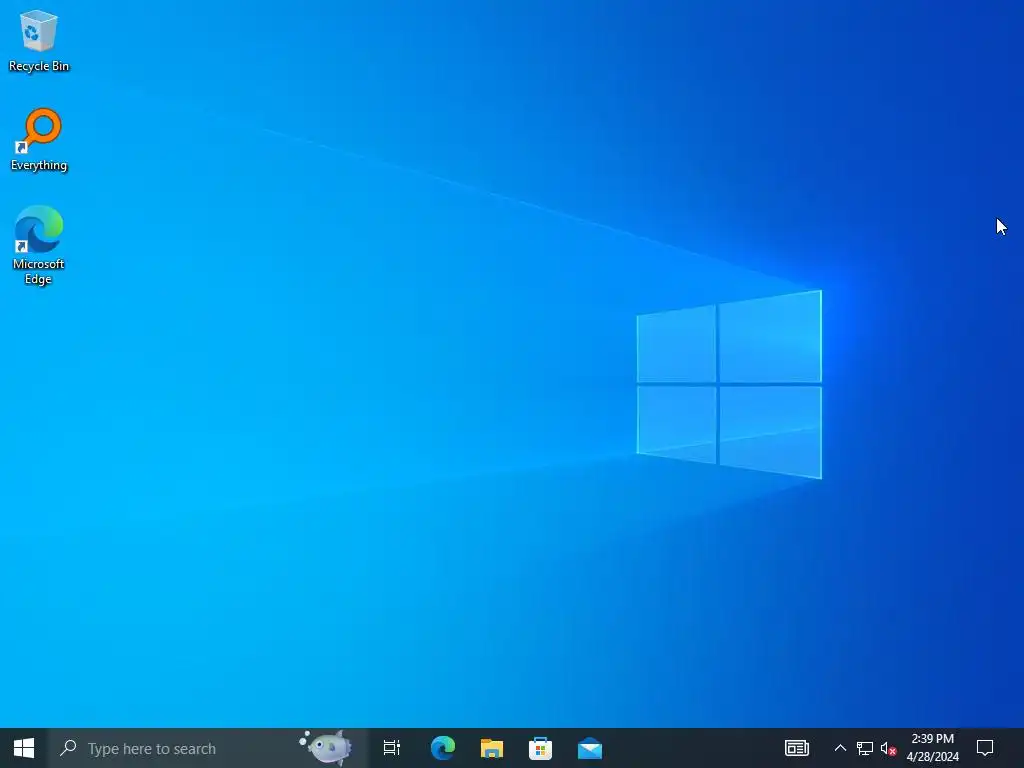Open the Action Center notifications icon
This screenshot has width=1024, height=768.
click(985, 748)
